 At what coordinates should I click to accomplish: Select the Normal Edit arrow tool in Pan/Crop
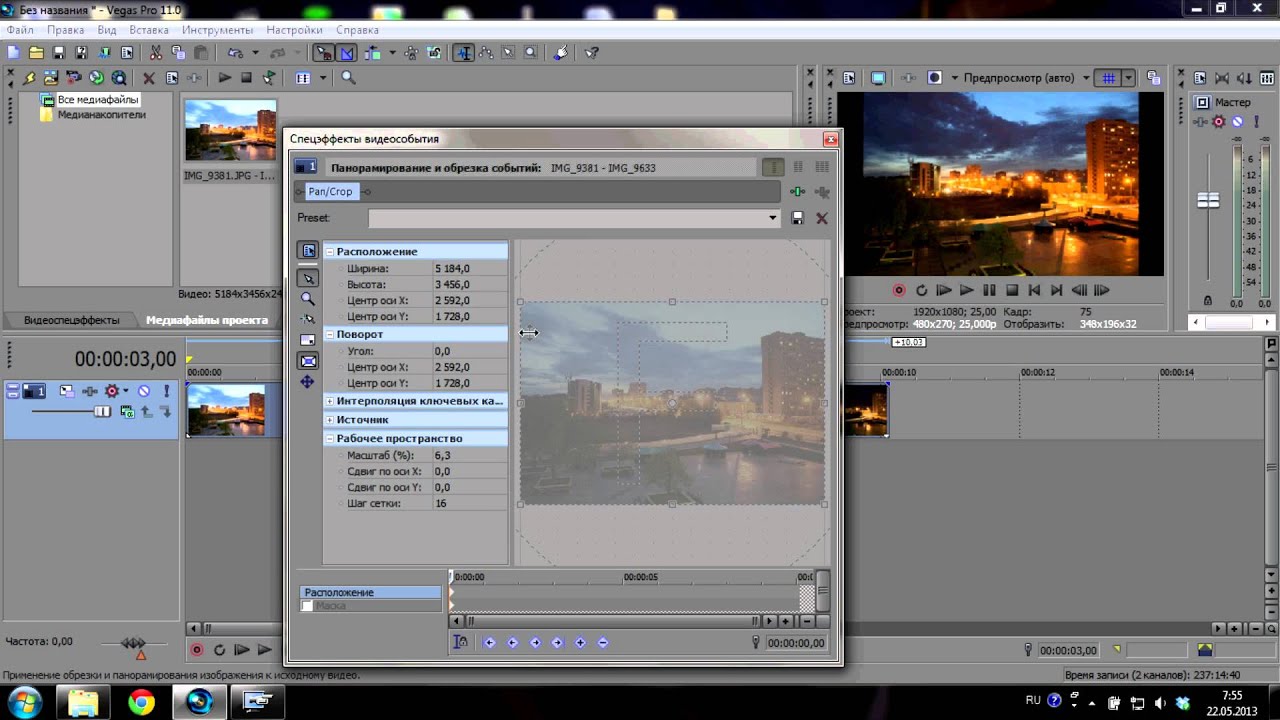tap(308, 279)
